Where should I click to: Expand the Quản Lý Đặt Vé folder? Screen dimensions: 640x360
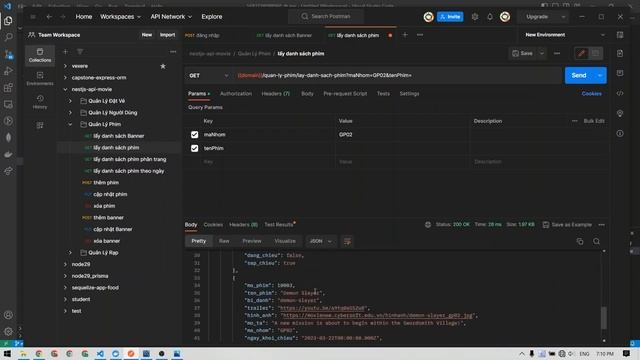tap(70, 101)
